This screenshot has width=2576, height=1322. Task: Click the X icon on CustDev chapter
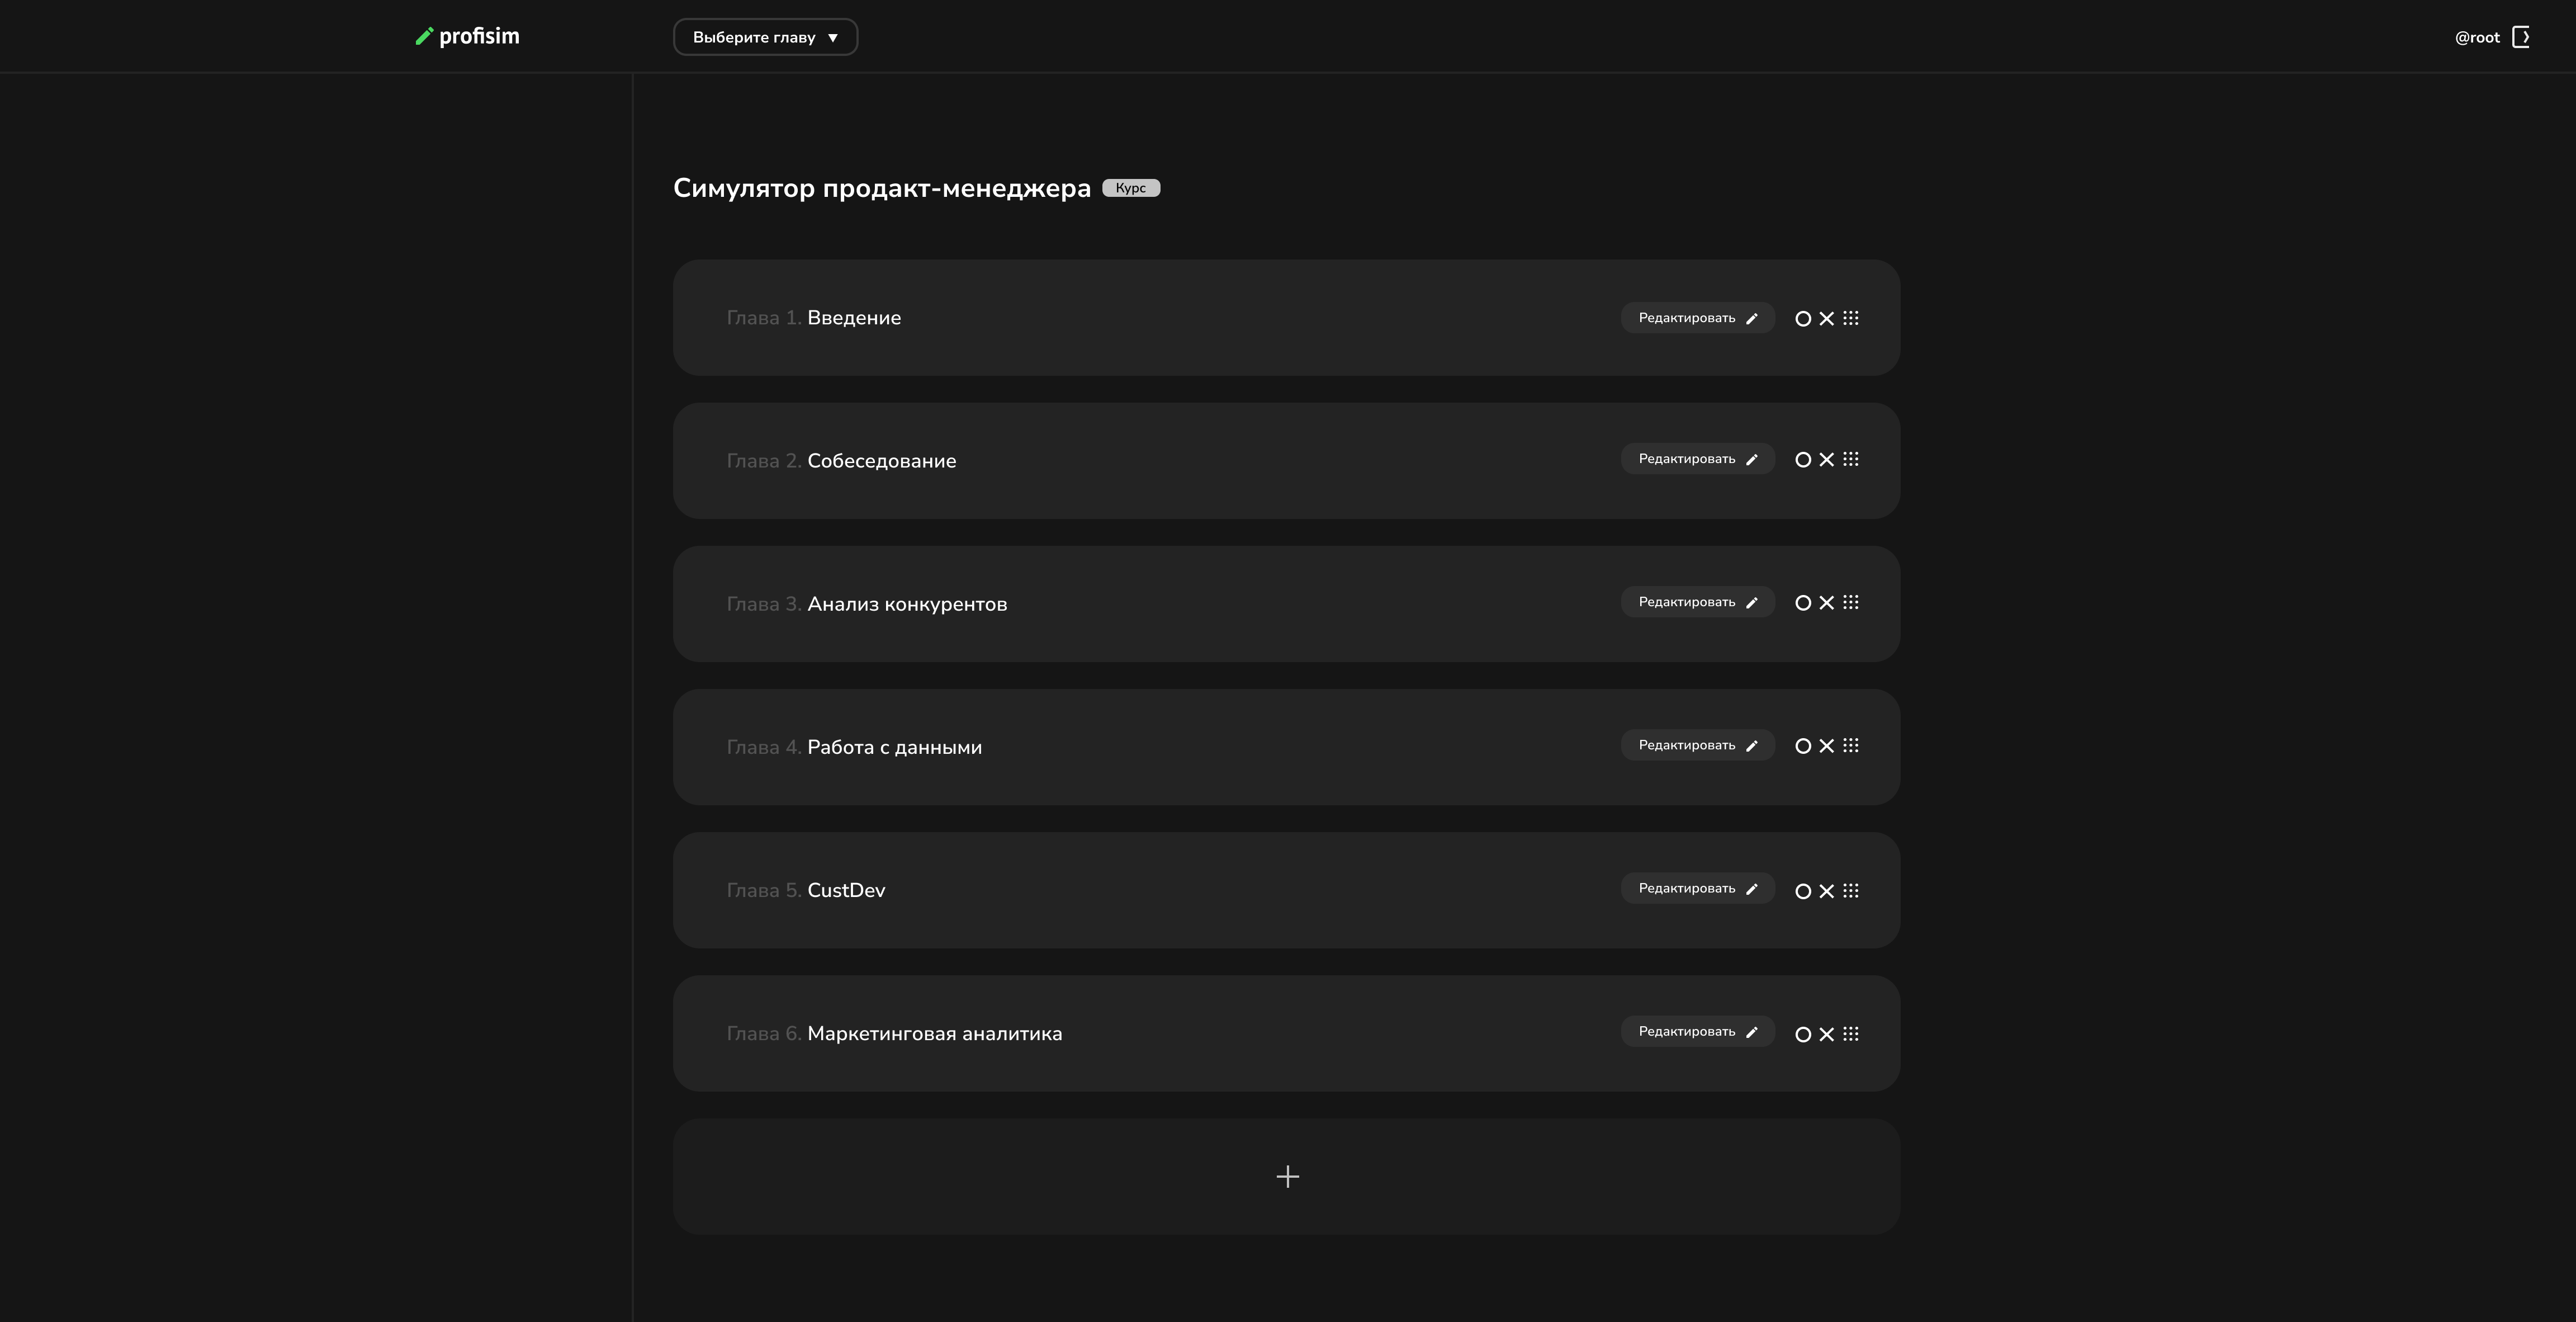pos(1827,890)
